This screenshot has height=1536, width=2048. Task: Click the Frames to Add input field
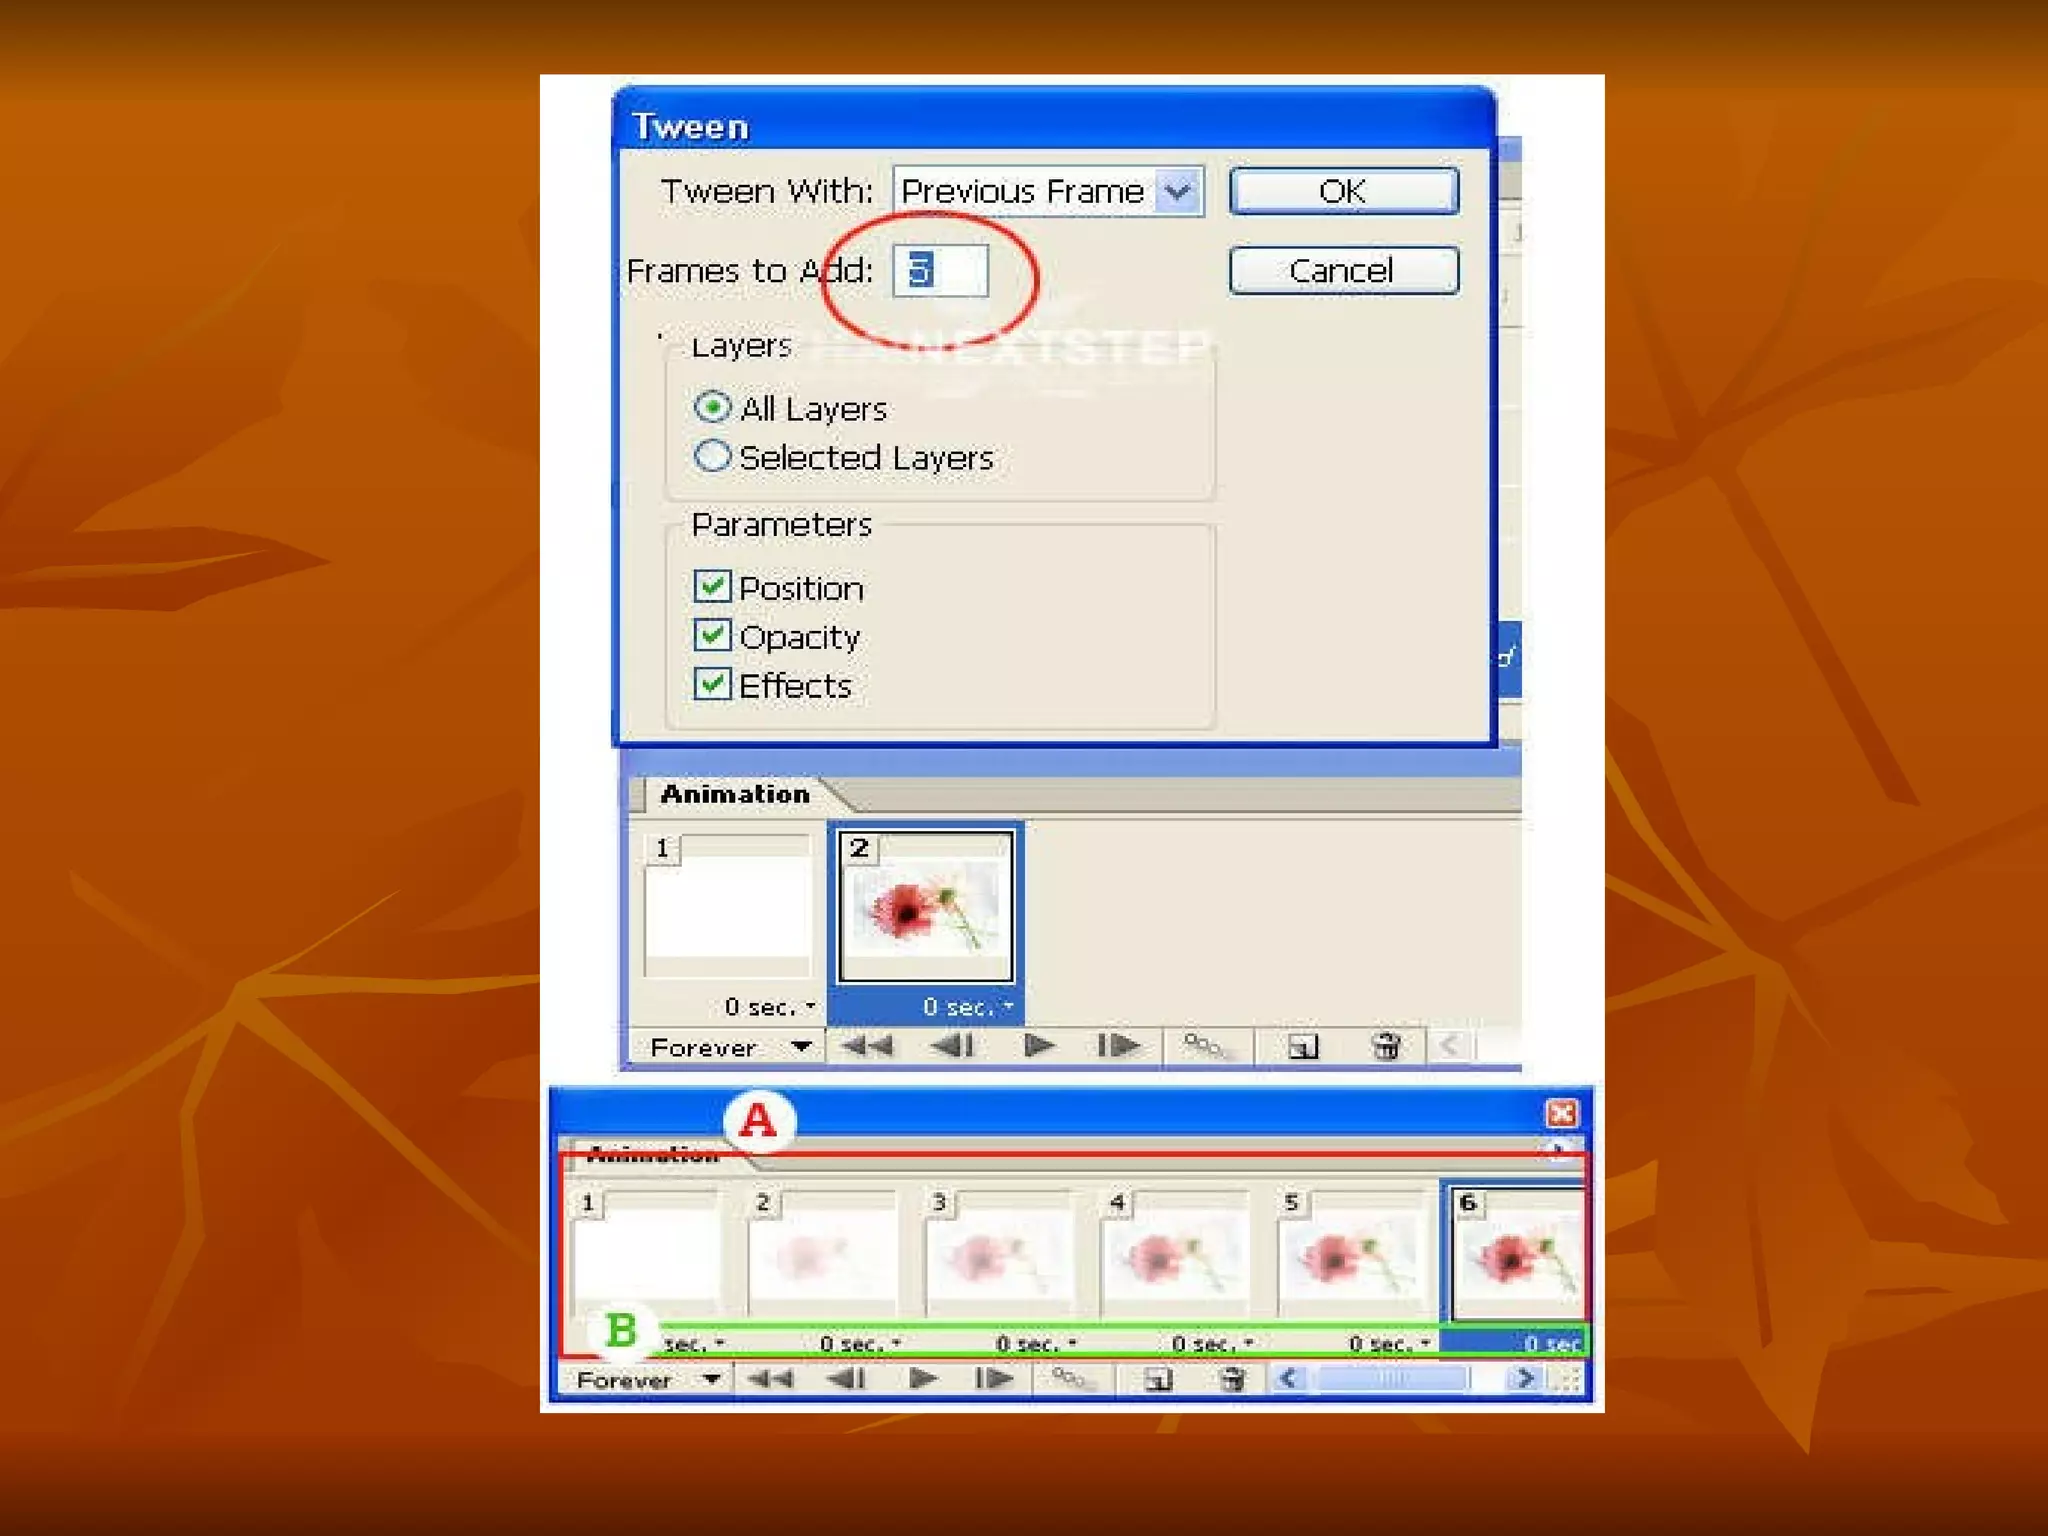pos(940,270)
